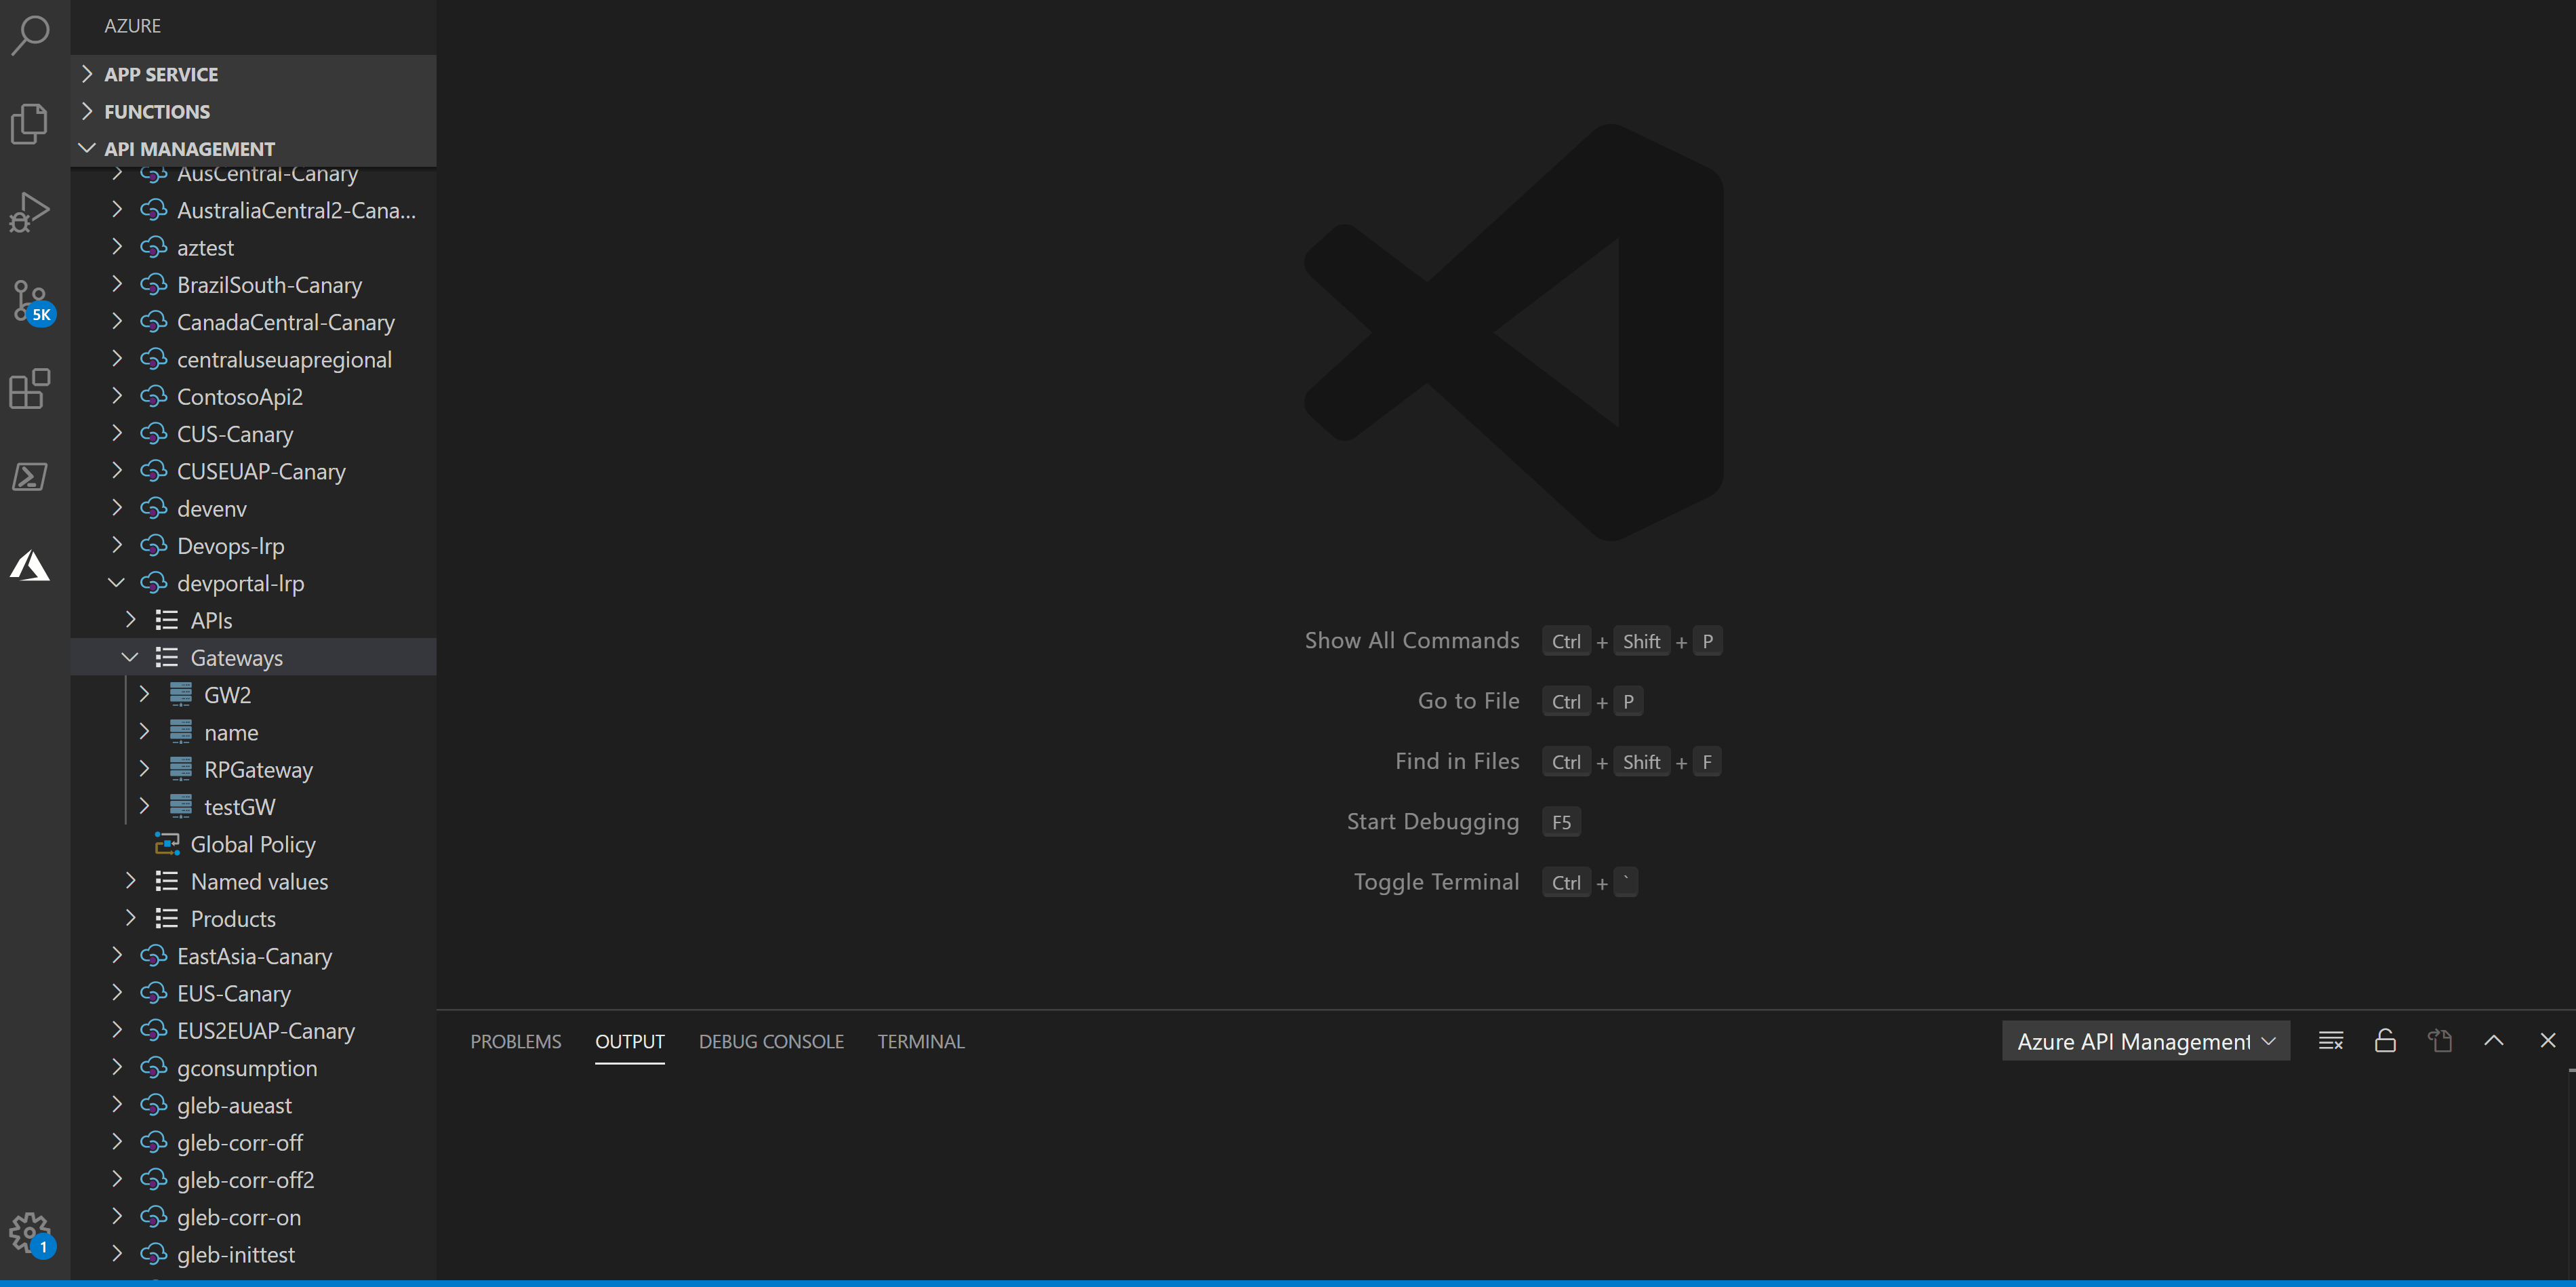Open the Run and Debug view
Image resolution: width=2576 pixels, height=1287 pixels.
[x=30, y=210]
